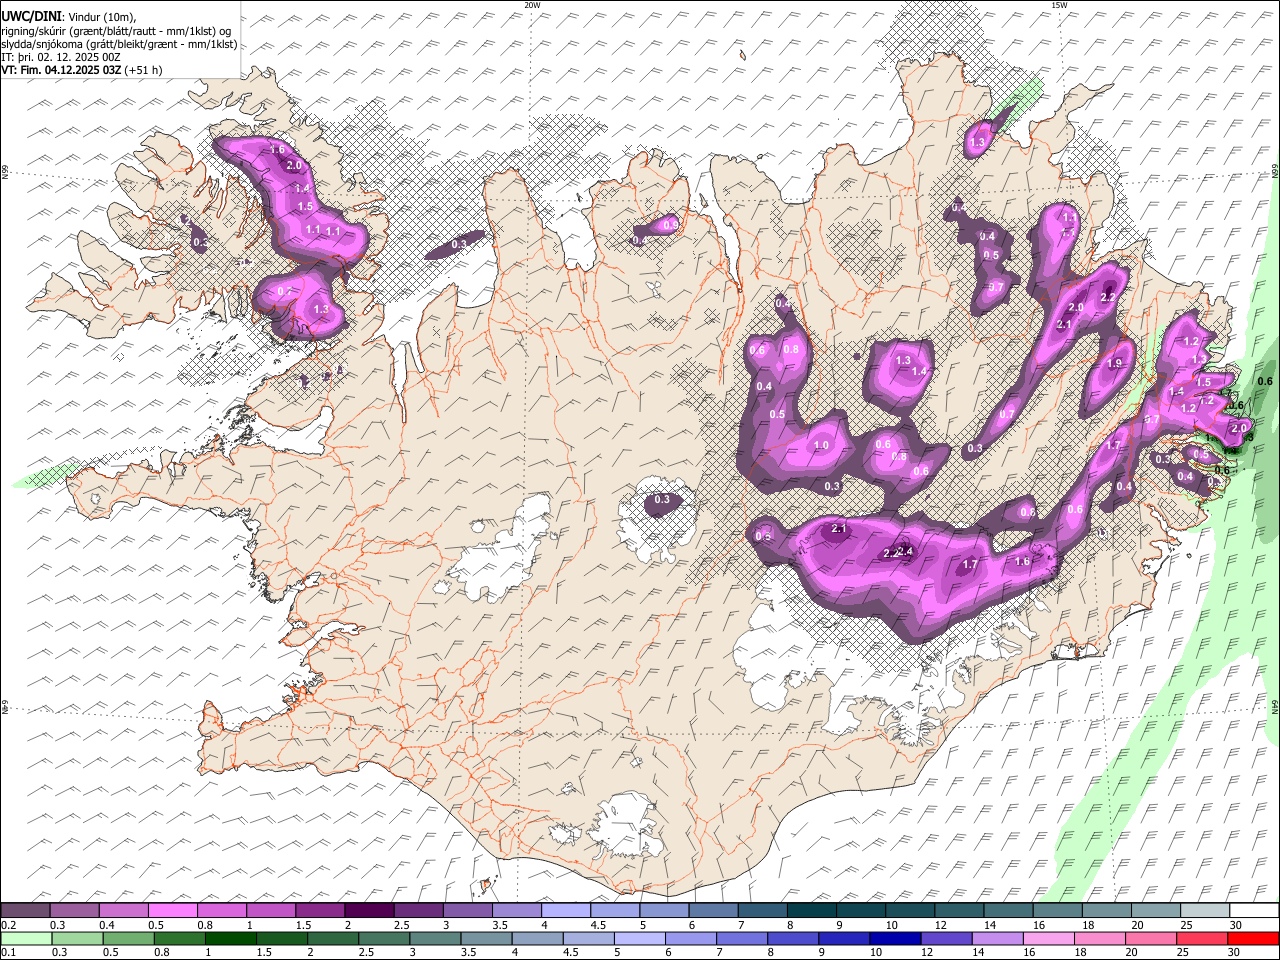The width and height of the screenshot is (1280, 960).
Task: Click the '20W' longitude label at the top edge
Action: pyautogui.click(x=532, y=5)
